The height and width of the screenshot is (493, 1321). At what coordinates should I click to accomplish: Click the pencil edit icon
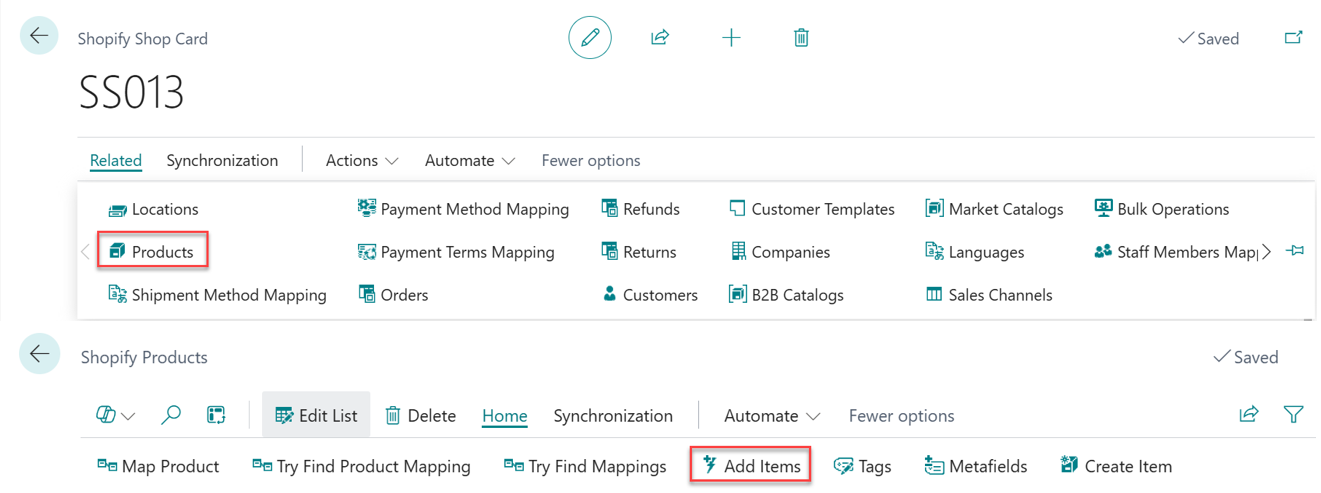pos(590,38)
